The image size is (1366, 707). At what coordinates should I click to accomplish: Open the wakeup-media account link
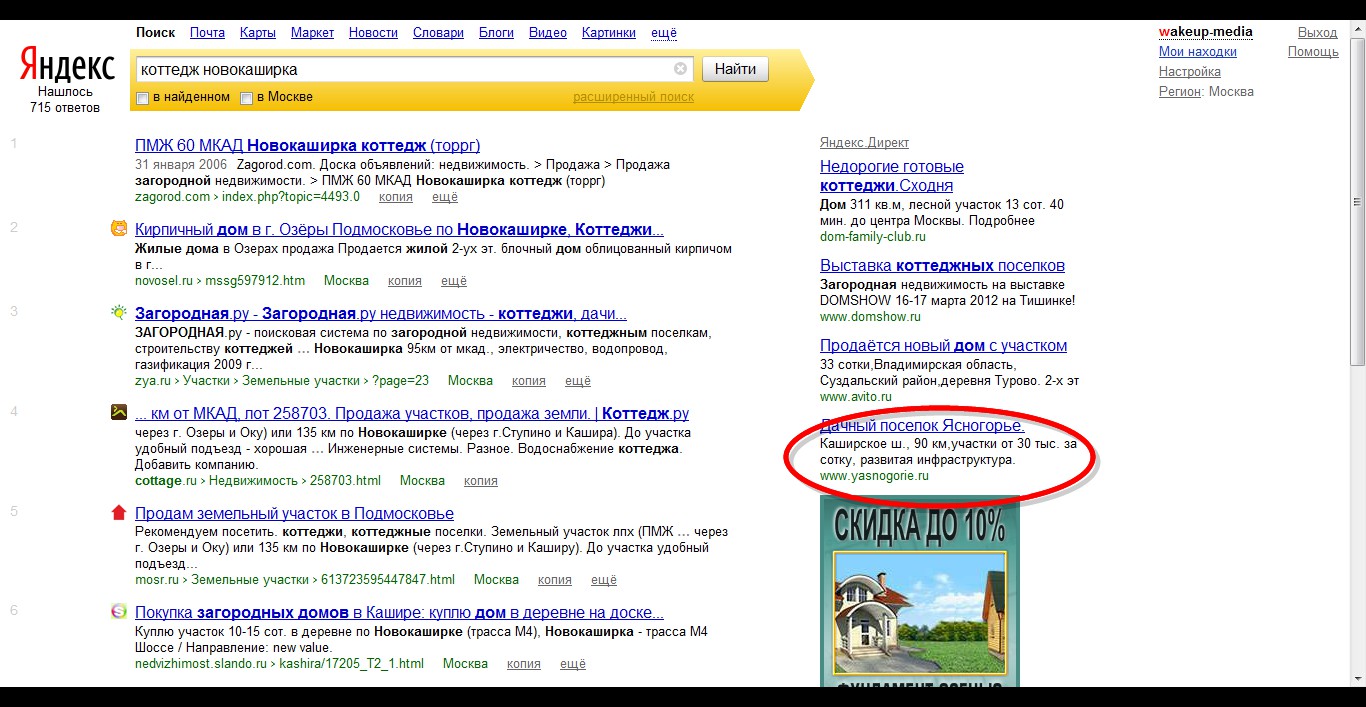tap(1205, 32)
